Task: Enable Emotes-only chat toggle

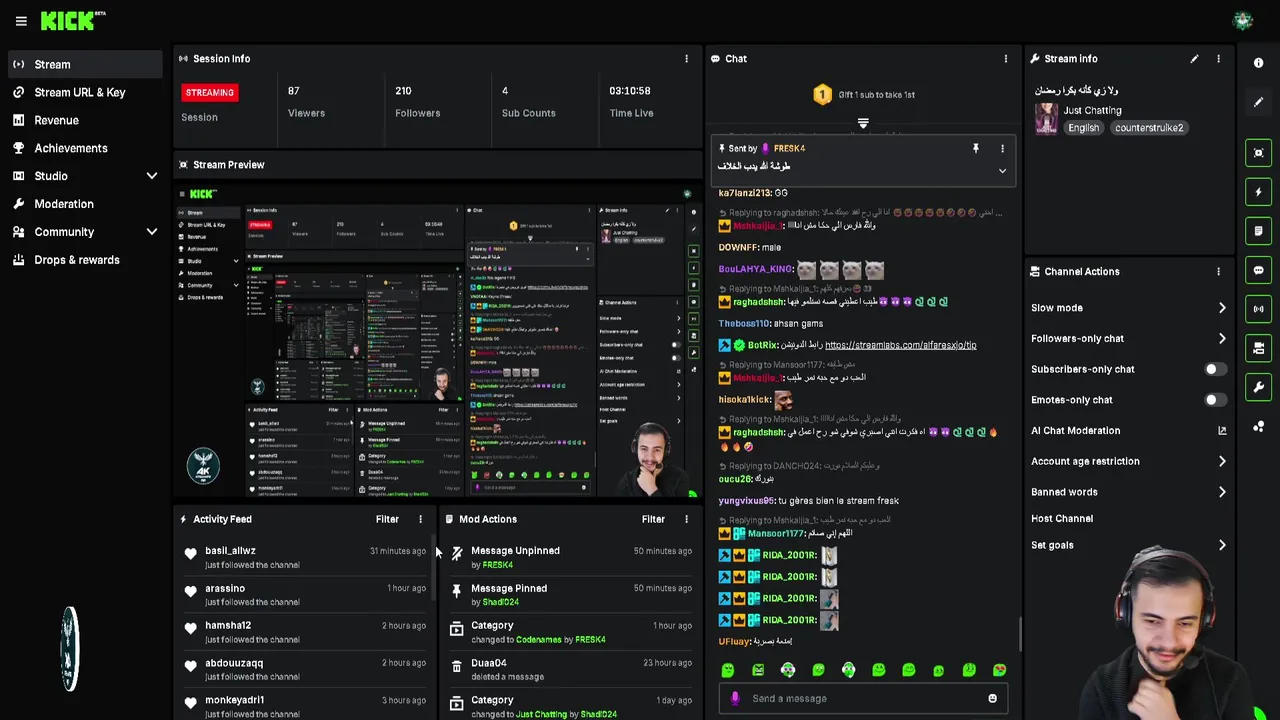Action: (x=1214, y=400)
